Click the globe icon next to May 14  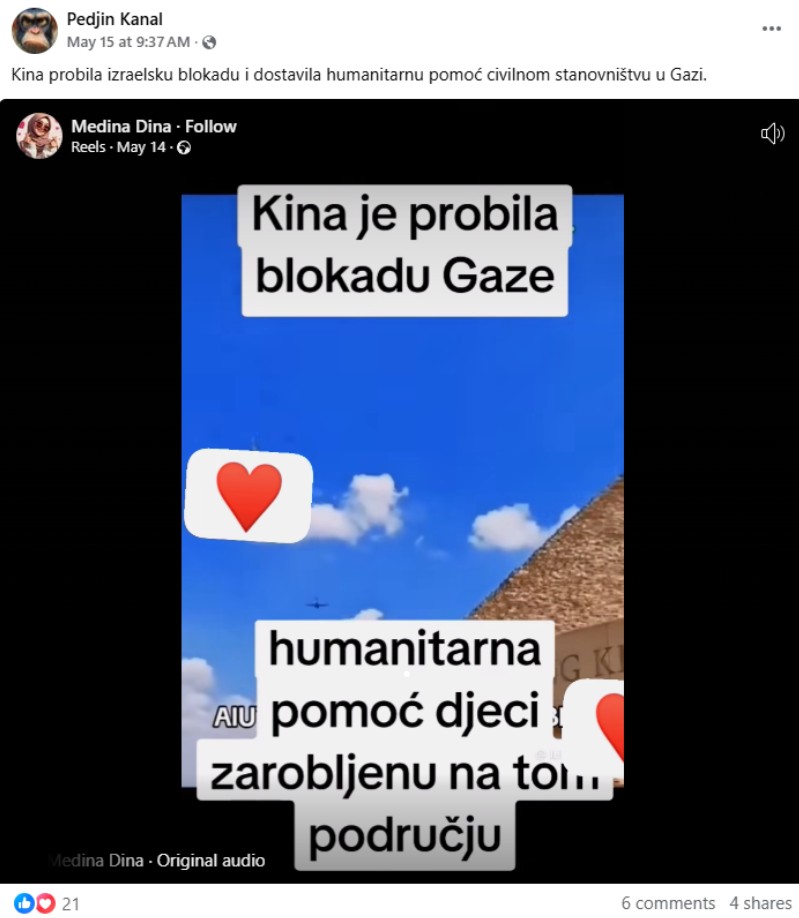click(x=184, y=148)
